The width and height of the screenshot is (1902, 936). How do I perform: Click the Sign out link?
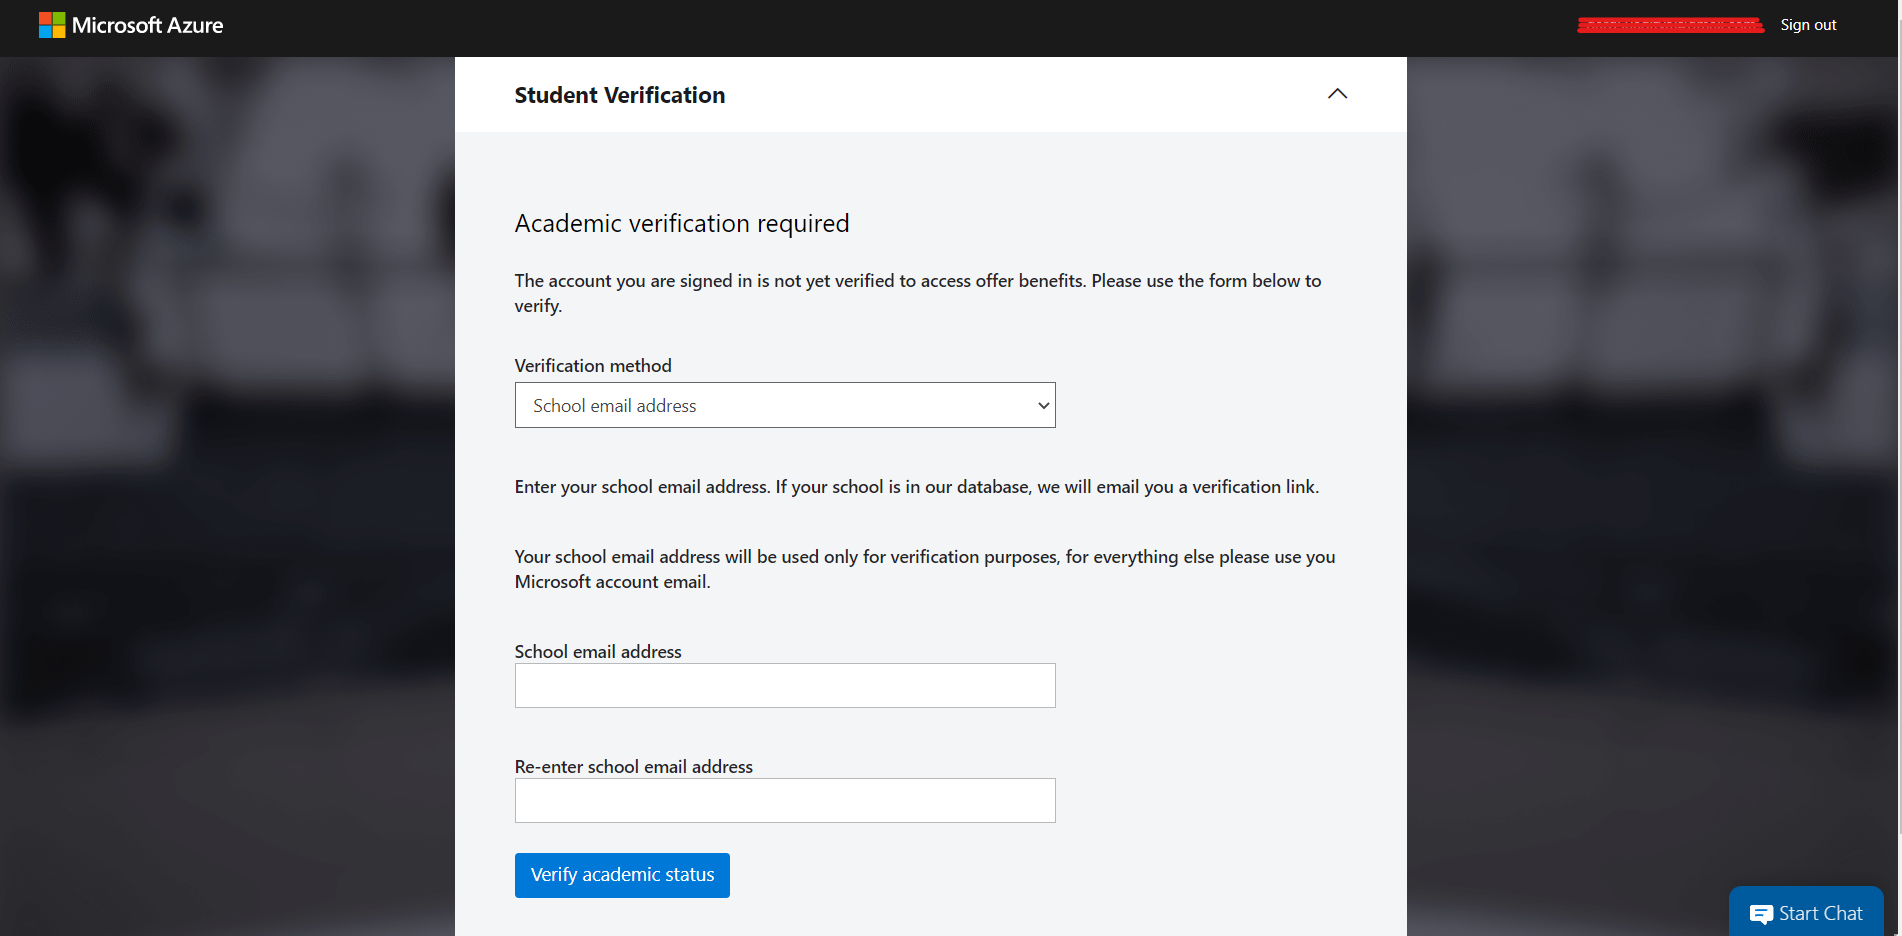point(1808,25)
